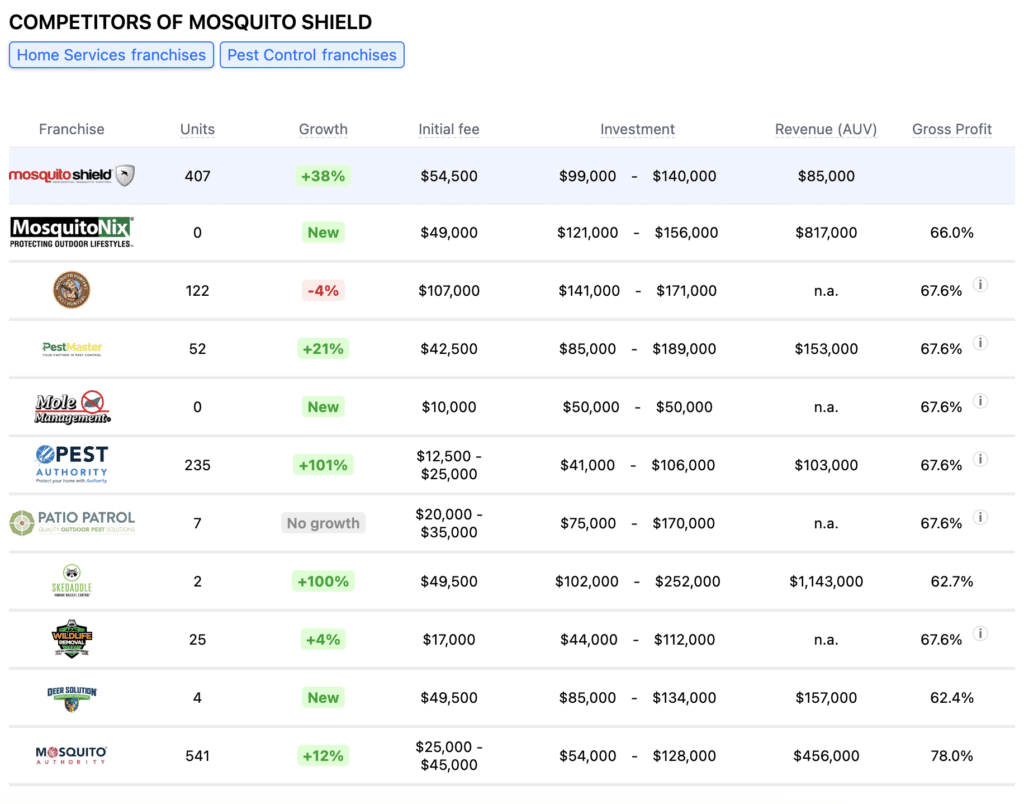Open the Mole Management logo
Screen dimensions: 1024x804
tap(72, 407)
